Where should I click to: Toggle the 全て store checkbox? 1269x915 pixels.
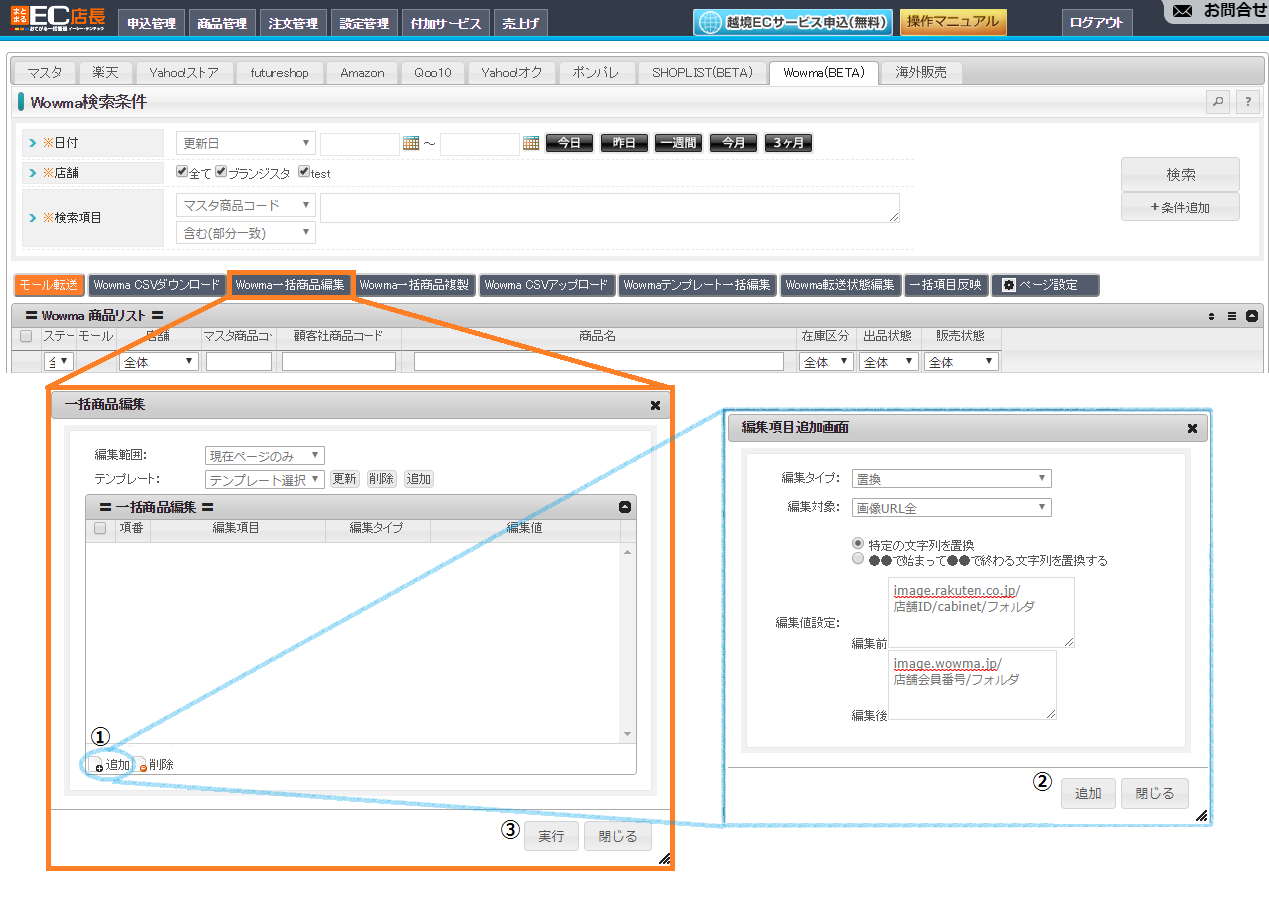[x=182, y=172]
